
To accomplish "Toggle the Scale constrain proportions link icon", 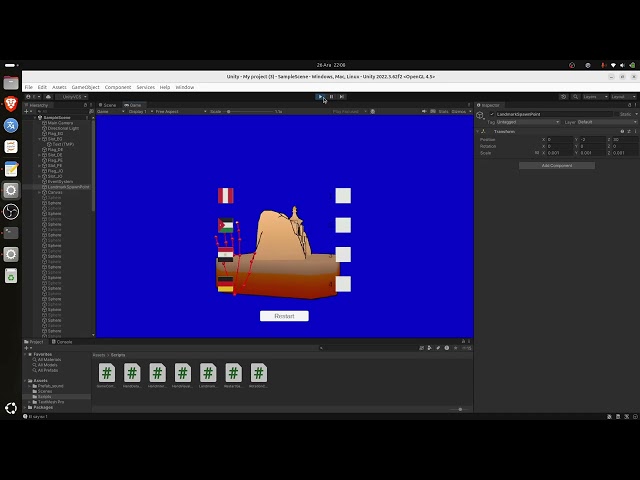I will (537, 153).
